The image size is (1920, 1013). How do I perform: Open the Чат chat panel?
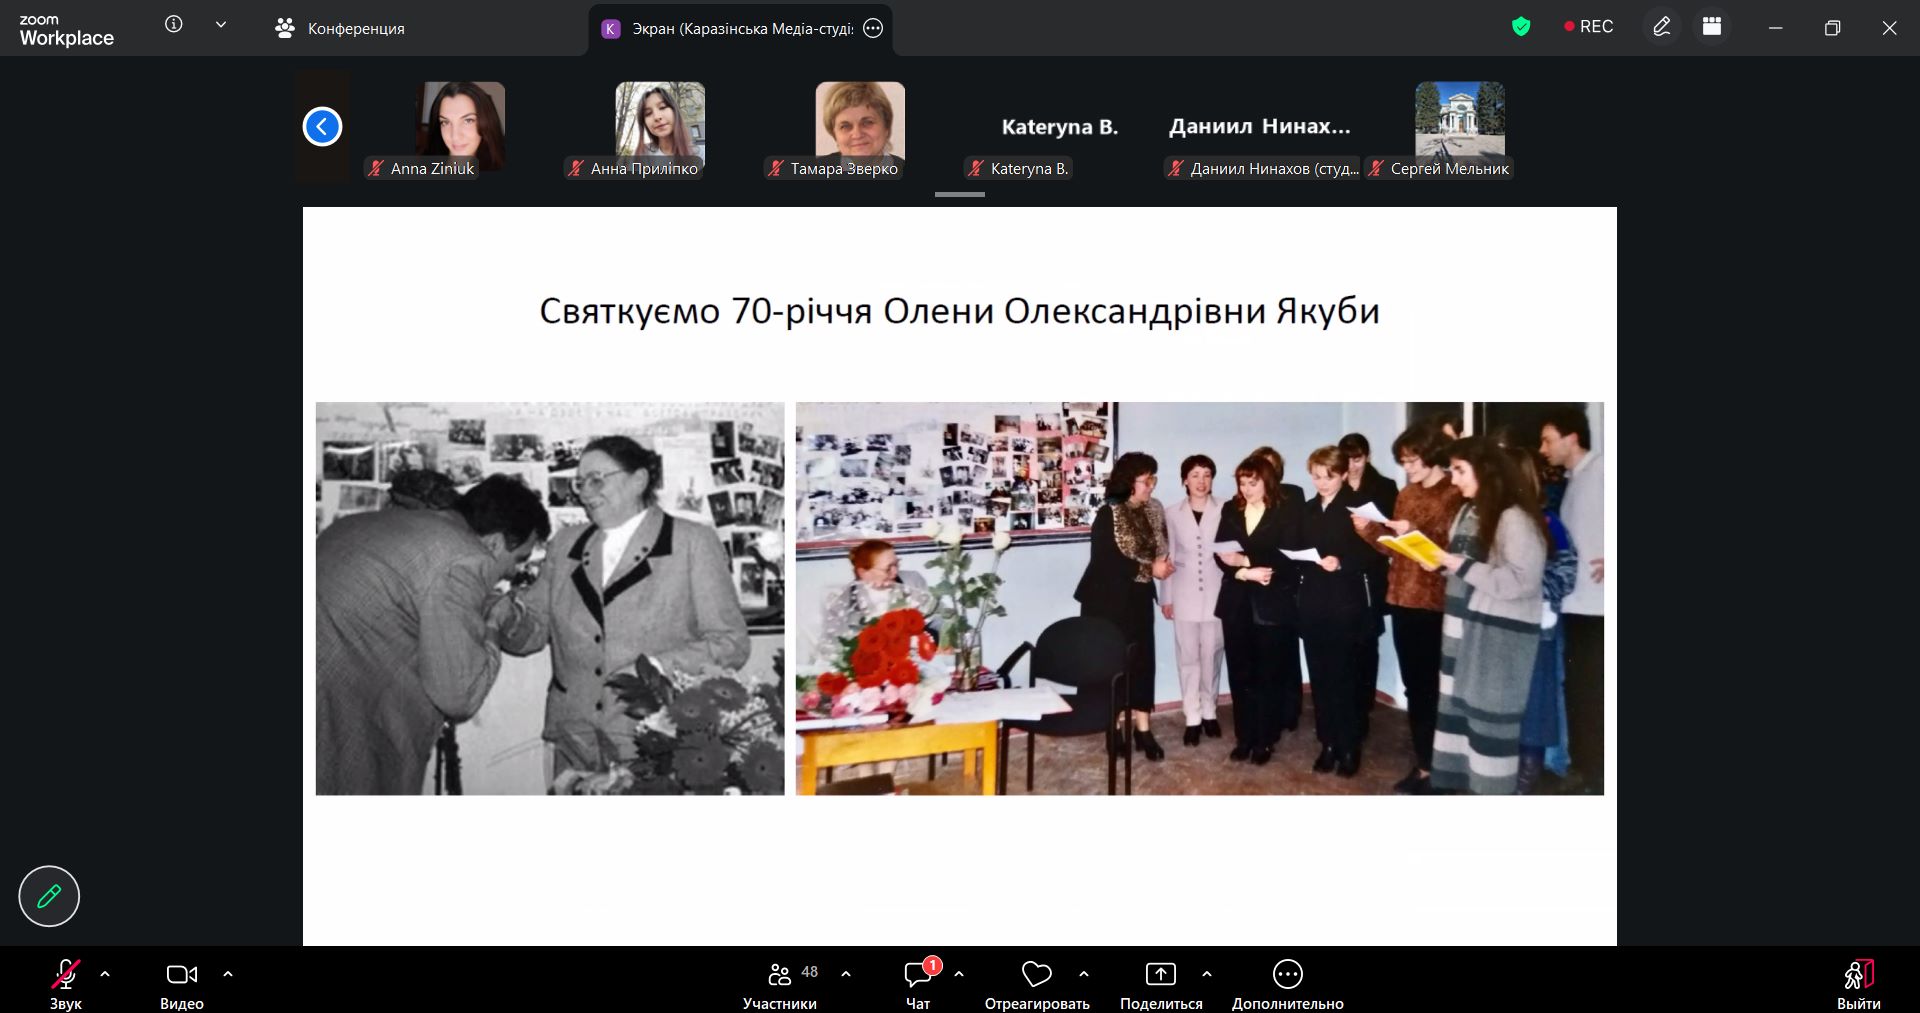(x=918, y=984)
